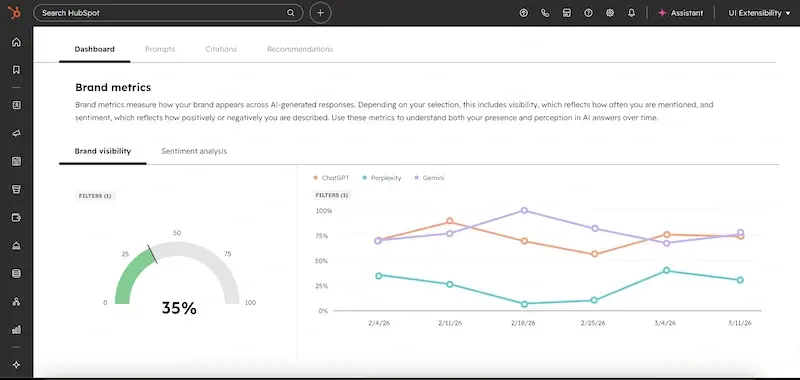Screen dimensions: 800x380
Task: Switch to the Recommendations tab
Action: pos(300,49)
